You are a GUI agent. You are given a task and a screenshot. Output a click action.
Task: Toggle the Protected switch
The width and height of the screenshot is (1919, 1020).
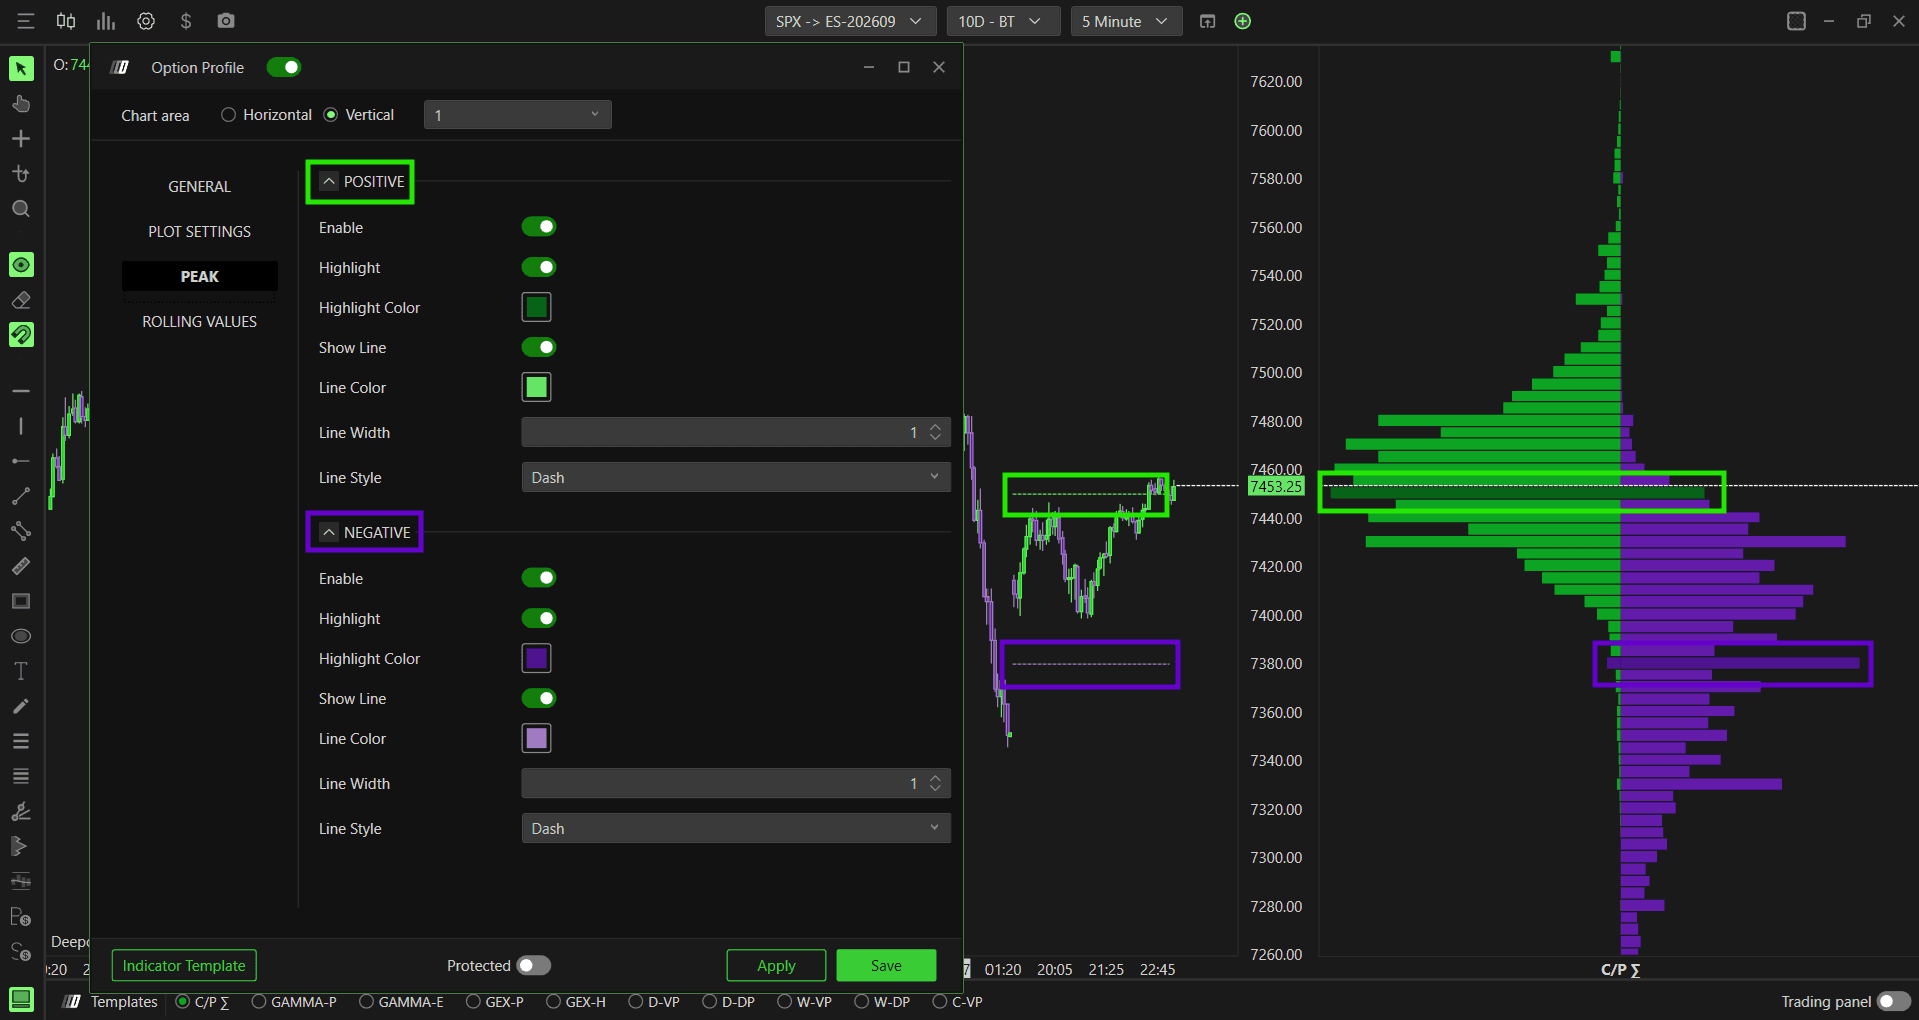[x=534, y=965]
